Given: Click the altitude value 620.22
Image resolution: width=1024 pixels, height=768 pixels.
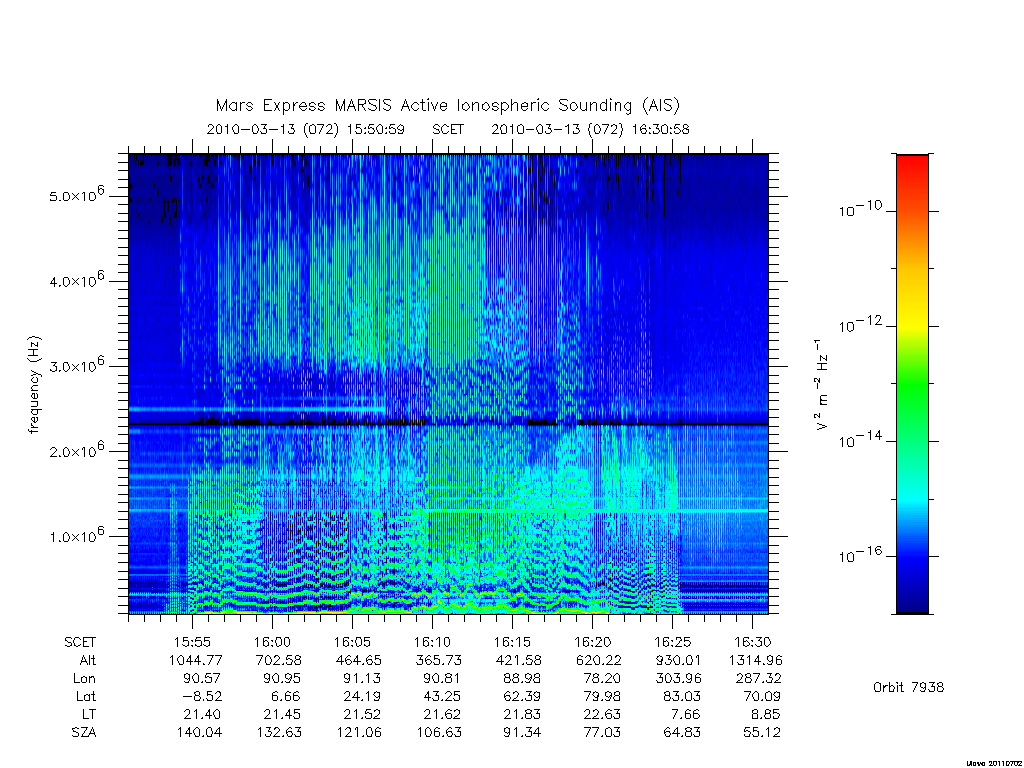Looking at the screenshot, I should pyautogui.click(x=599, y=660).
